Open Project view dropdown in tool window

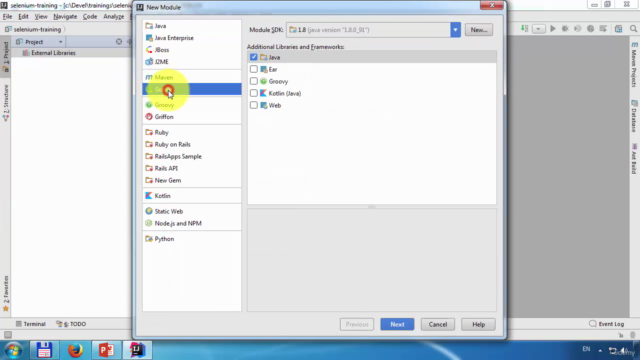(60, 42)
